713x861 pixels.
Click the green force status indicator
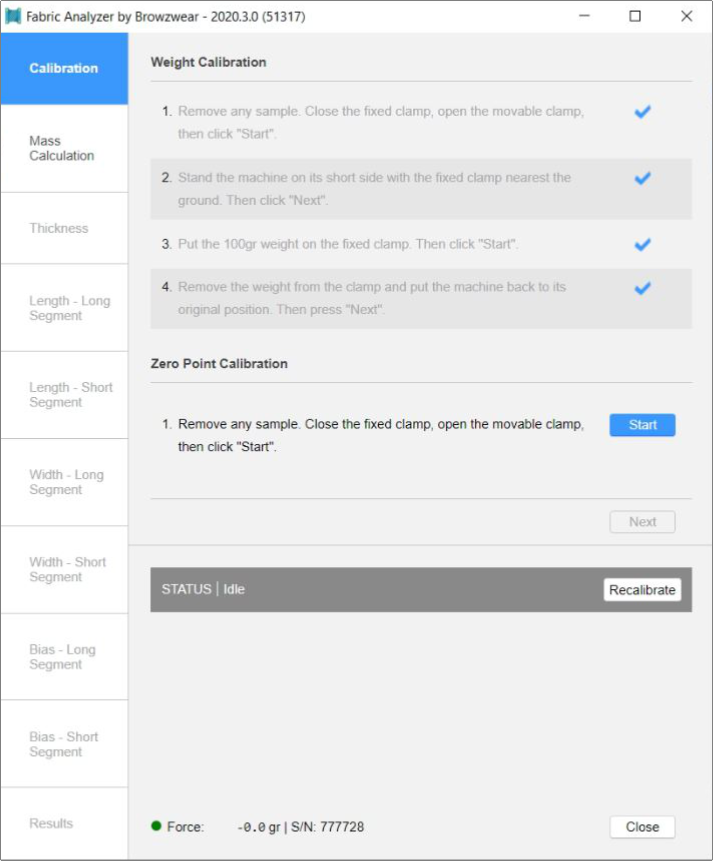pos(156,826)
